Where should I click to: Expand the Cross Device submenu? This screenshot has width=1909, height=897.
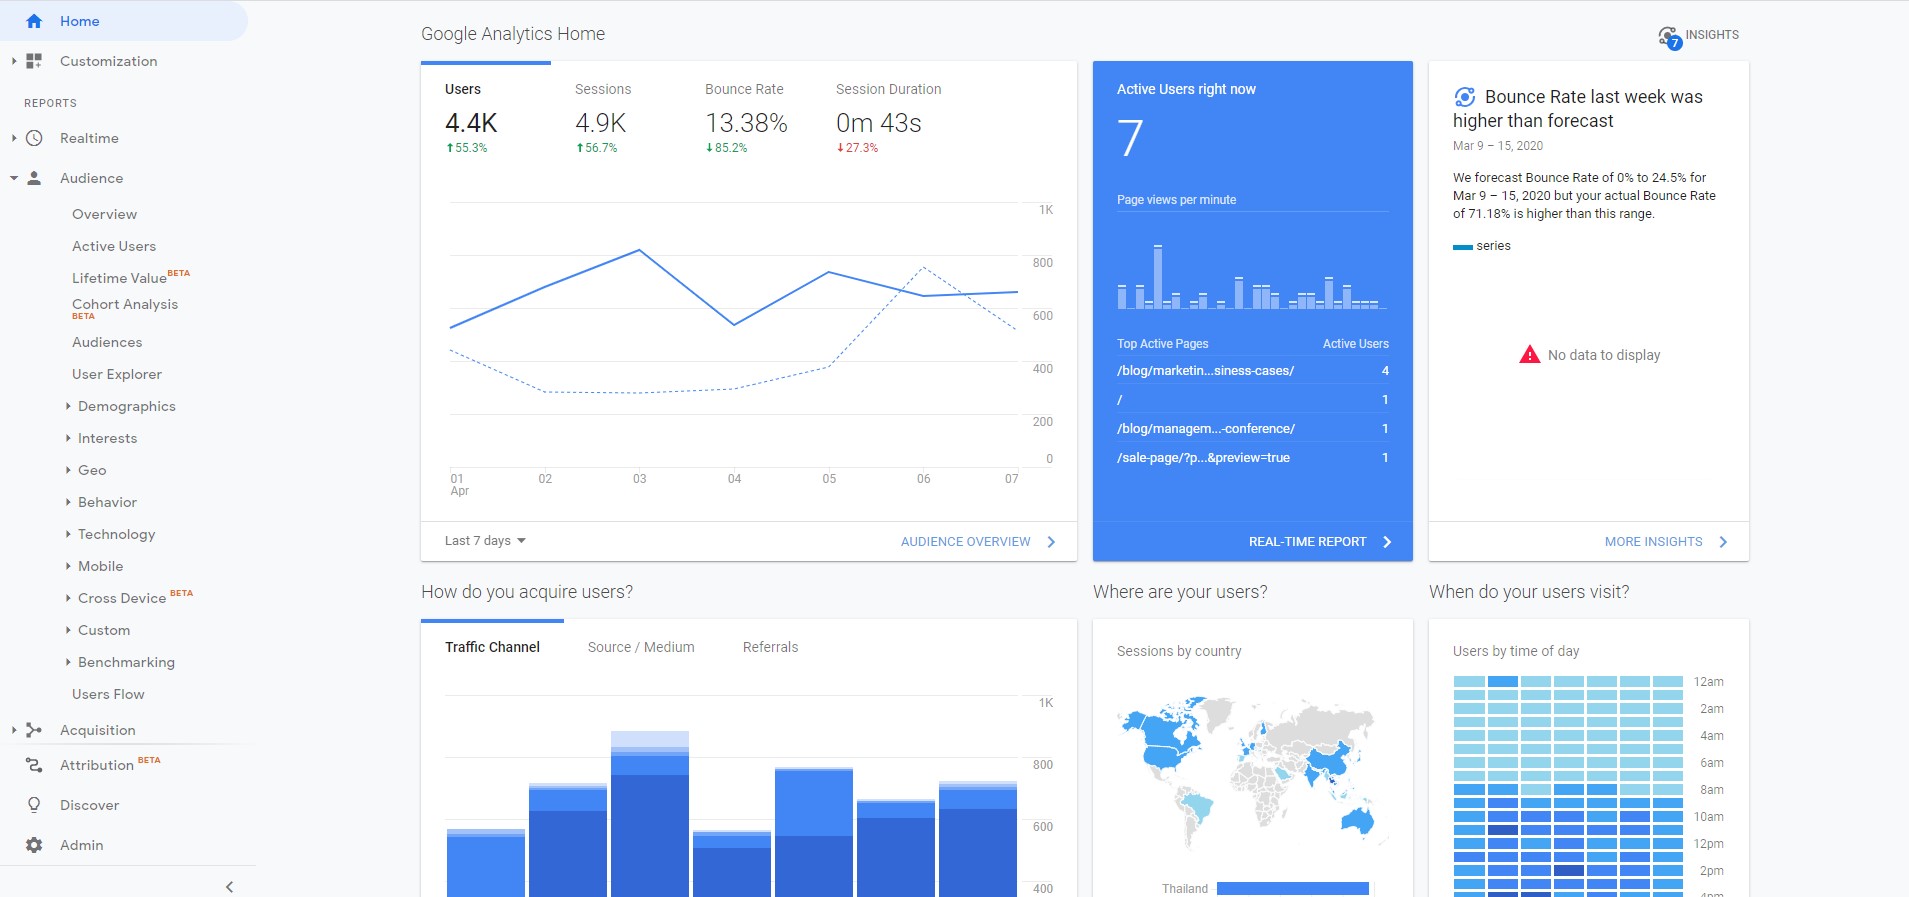68,598
